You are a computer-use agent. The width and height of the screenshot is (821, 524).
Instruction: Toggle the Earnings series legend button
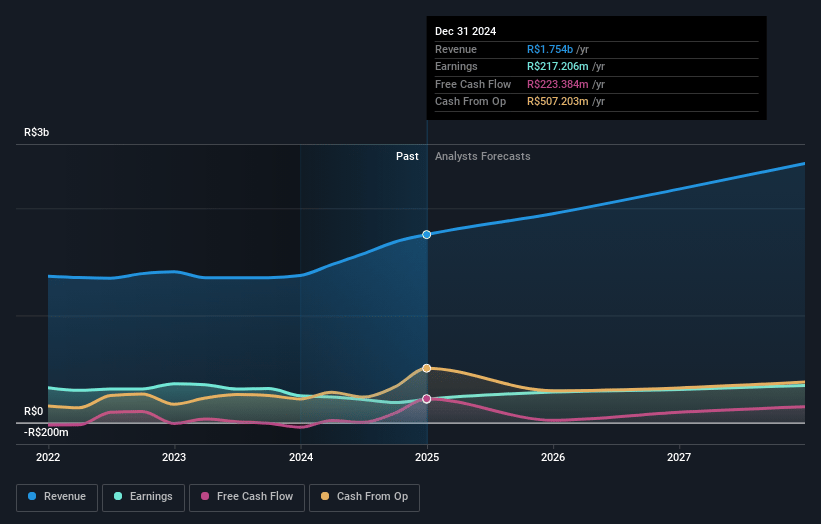[x=143, y=497]
